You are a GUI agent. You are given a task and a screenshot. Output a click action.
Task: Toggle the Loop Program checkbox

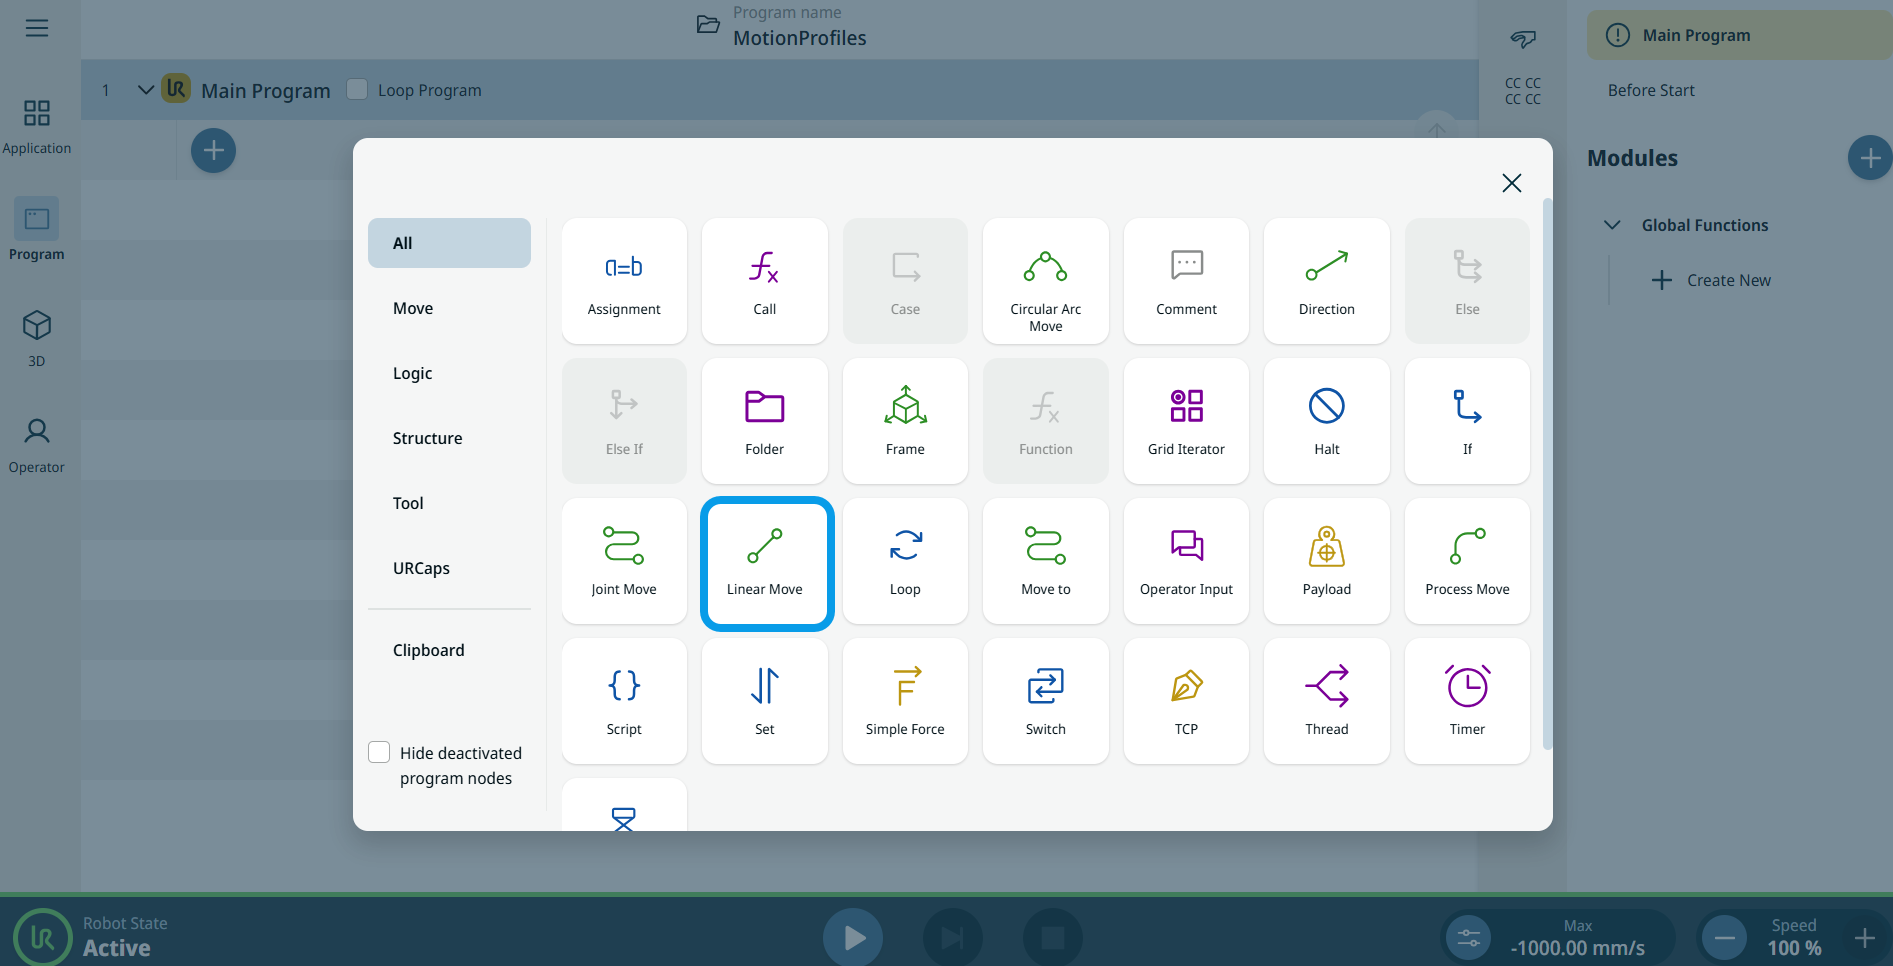tap(357, 90)
